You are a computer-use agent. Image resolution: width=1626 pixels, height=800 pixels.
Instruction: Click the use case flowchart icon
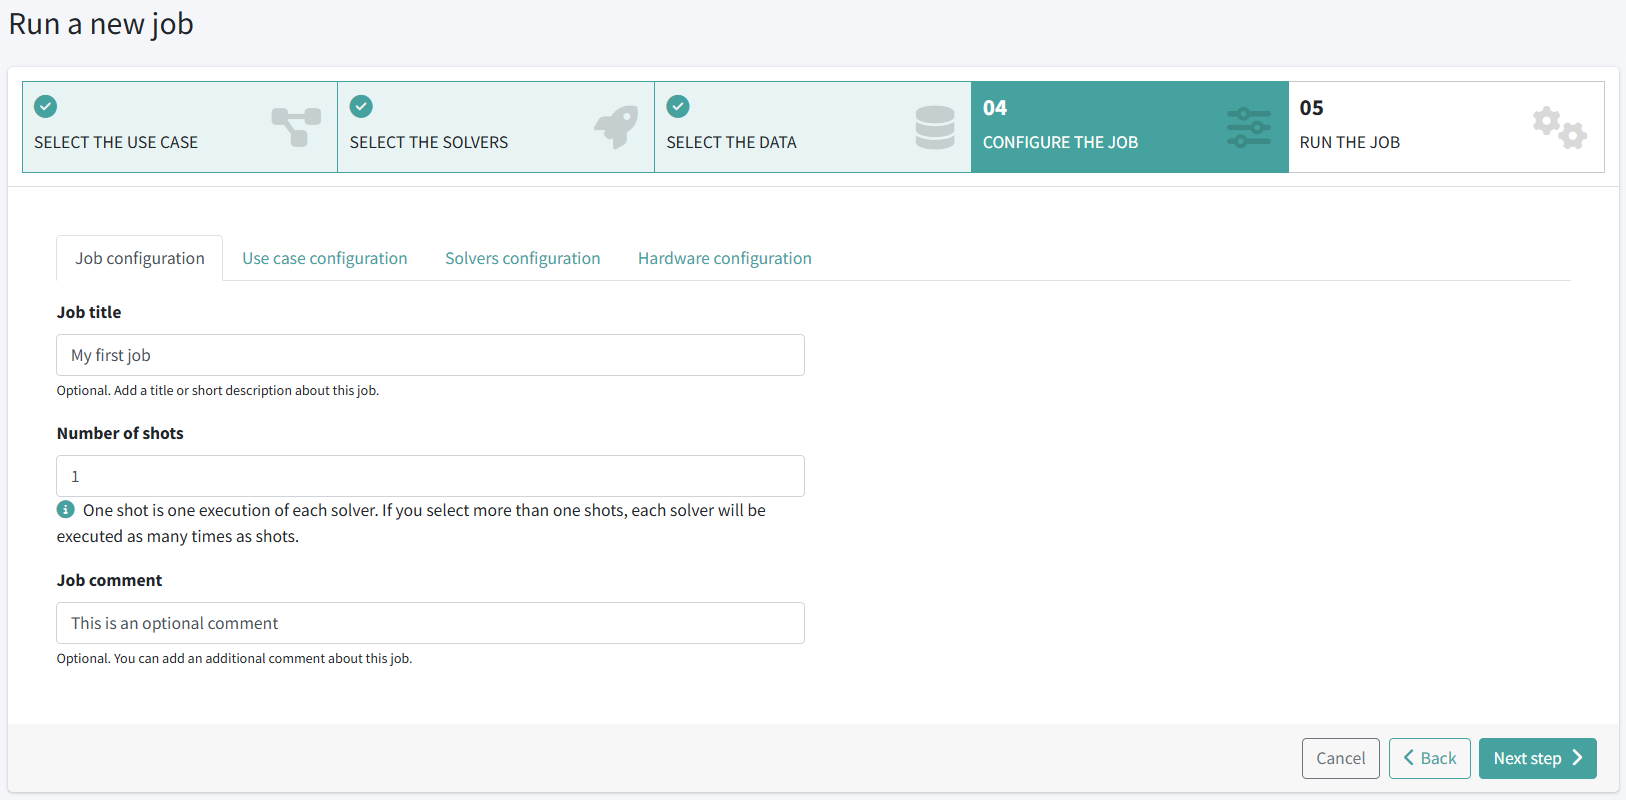click(296, 127)
